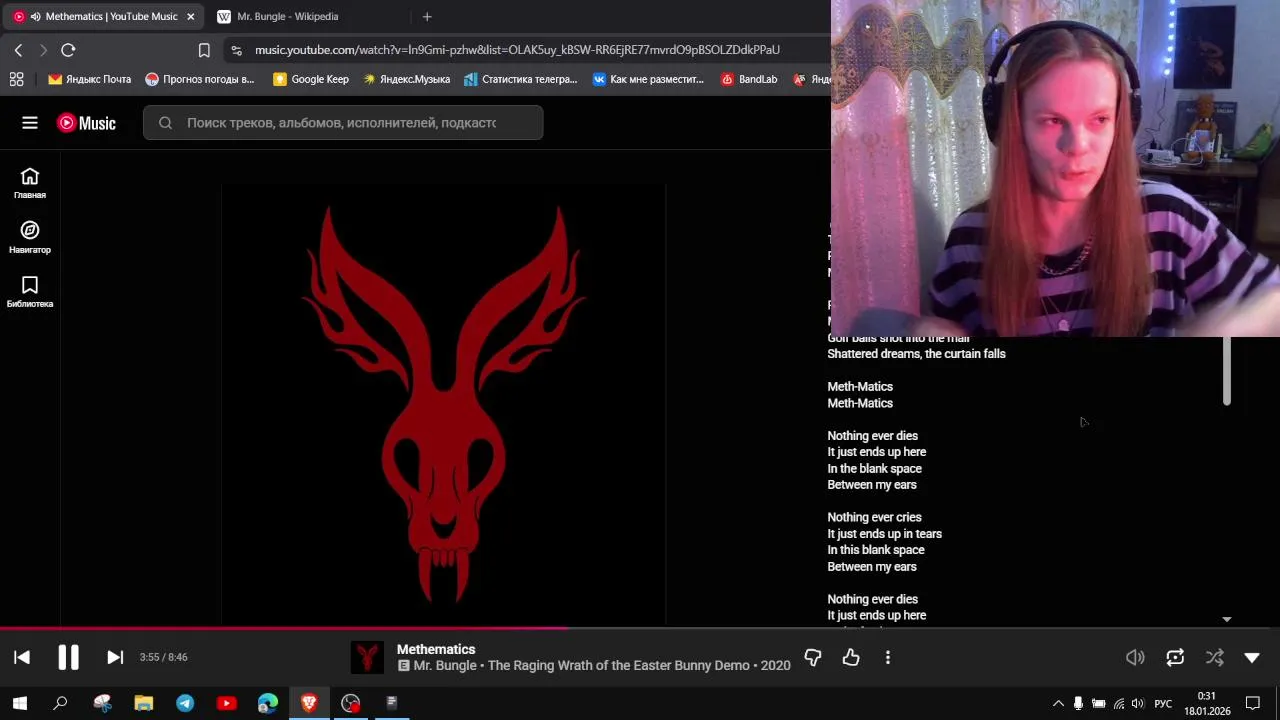The image size is (1280, 720).
Task: Open Библиотека in sidebar
Action: click(x=30, y=292)
